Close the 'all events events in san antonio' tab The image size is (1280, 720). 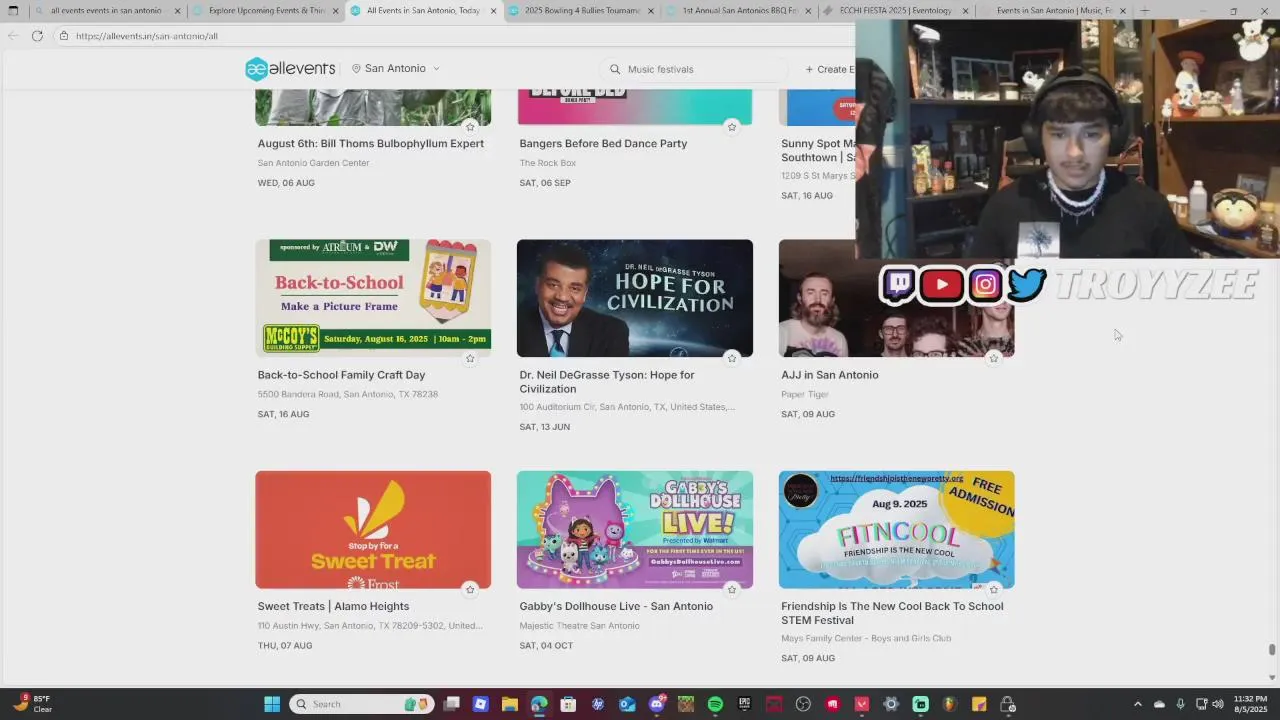(x=178, y=11)
